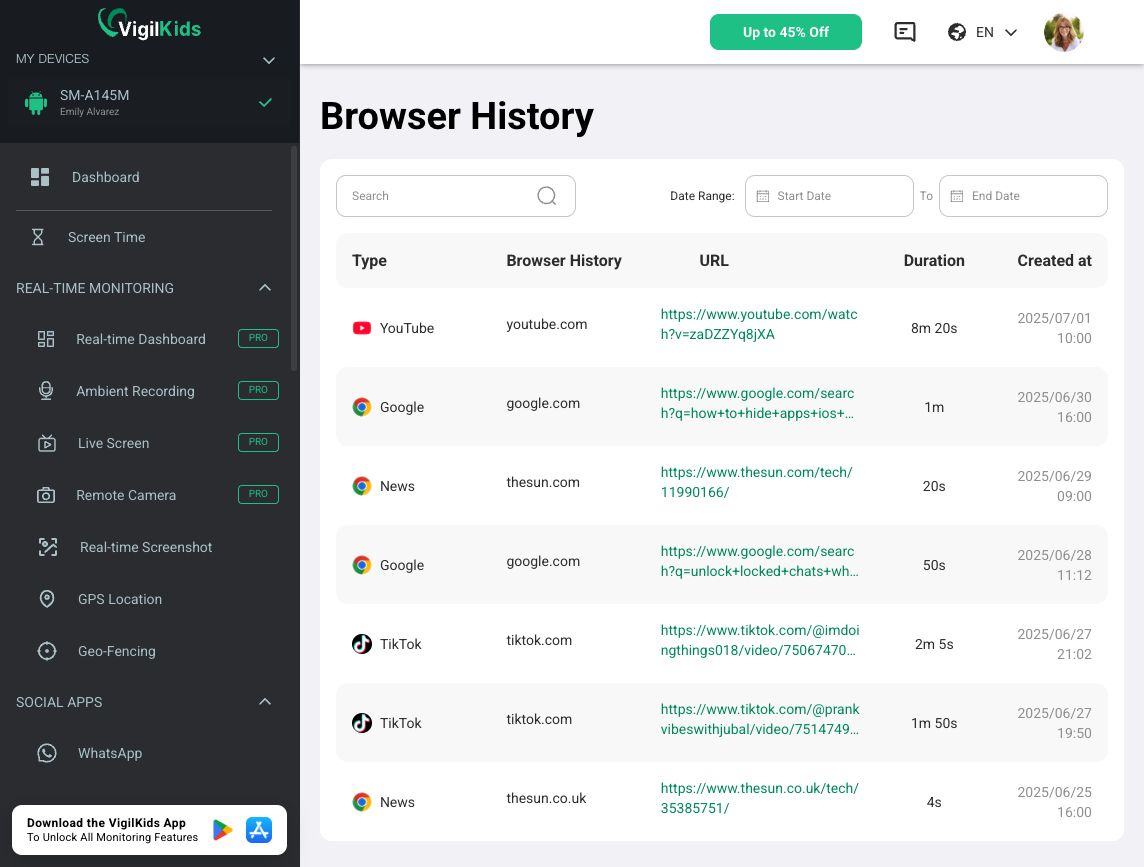Click the Dashboard grid icon
Screen dimensions: 1144x867
click(x=40, y=177)
